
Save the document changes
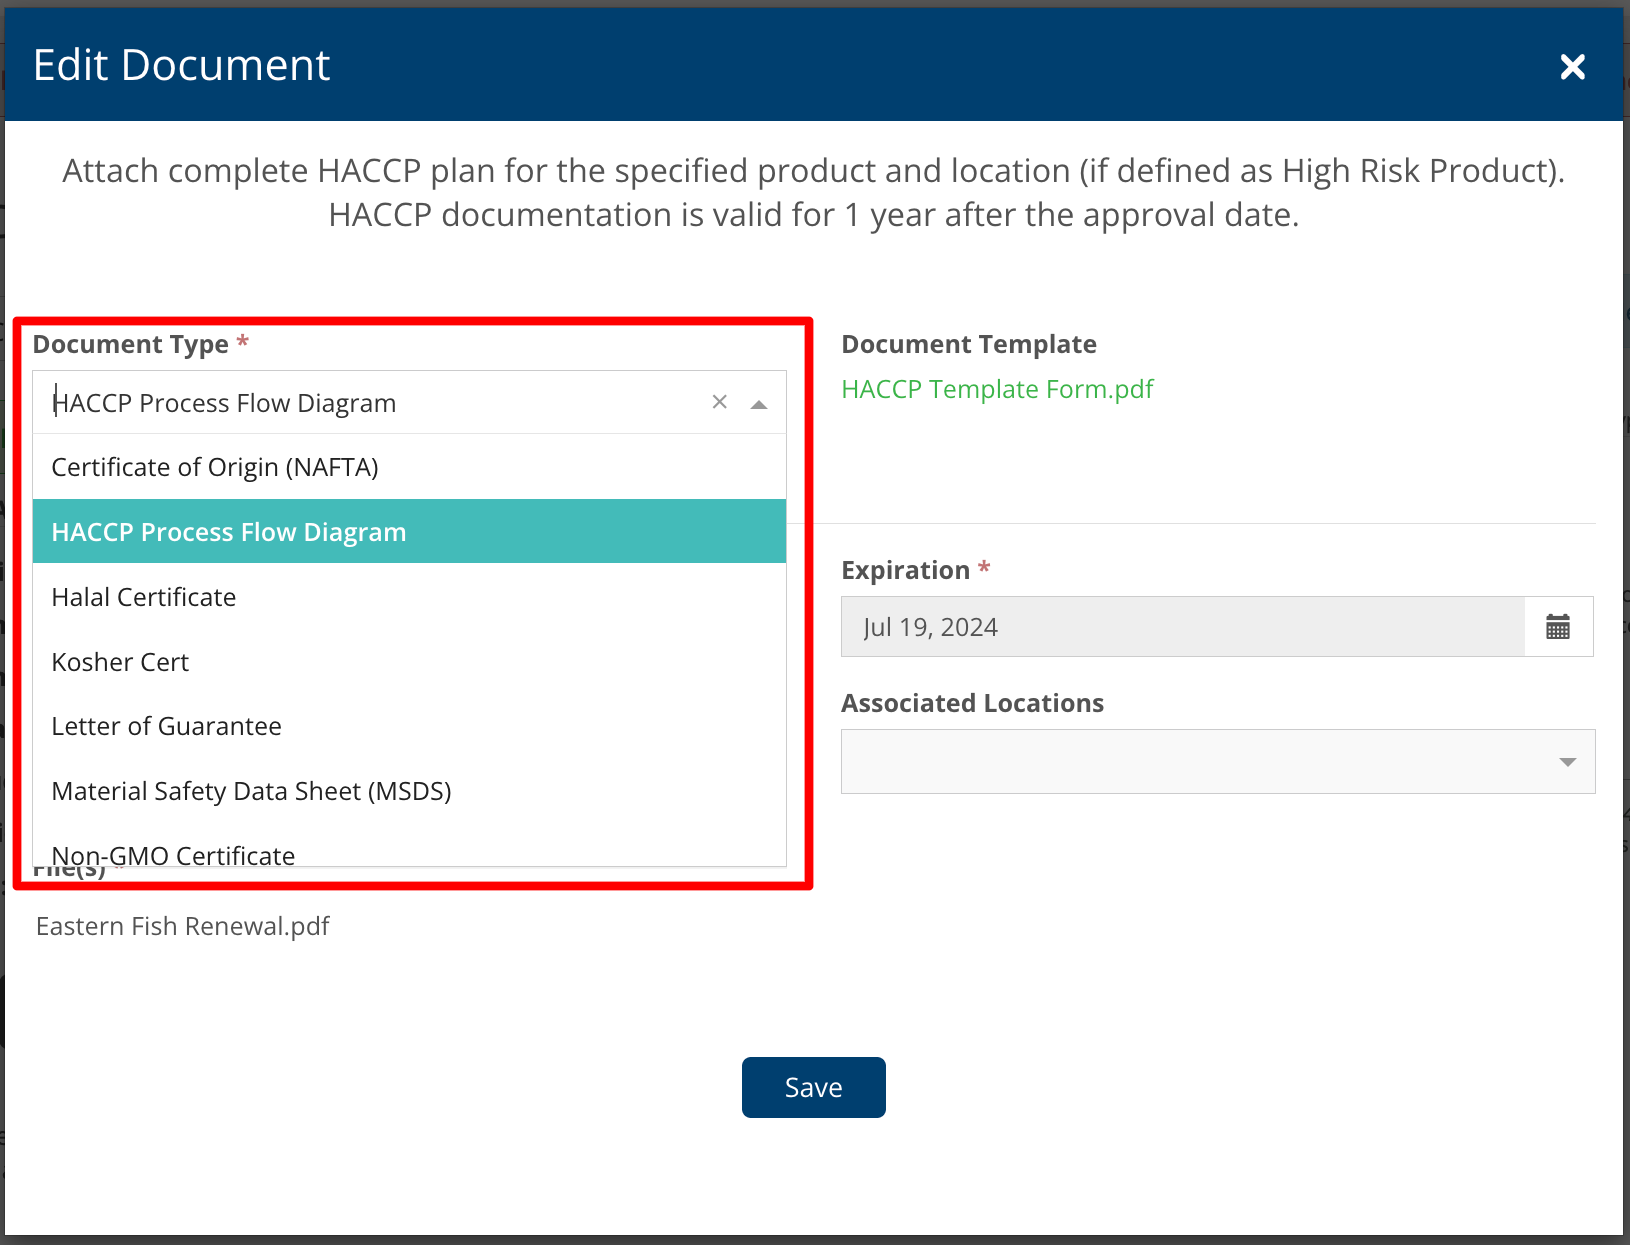tap(813, 1087)
